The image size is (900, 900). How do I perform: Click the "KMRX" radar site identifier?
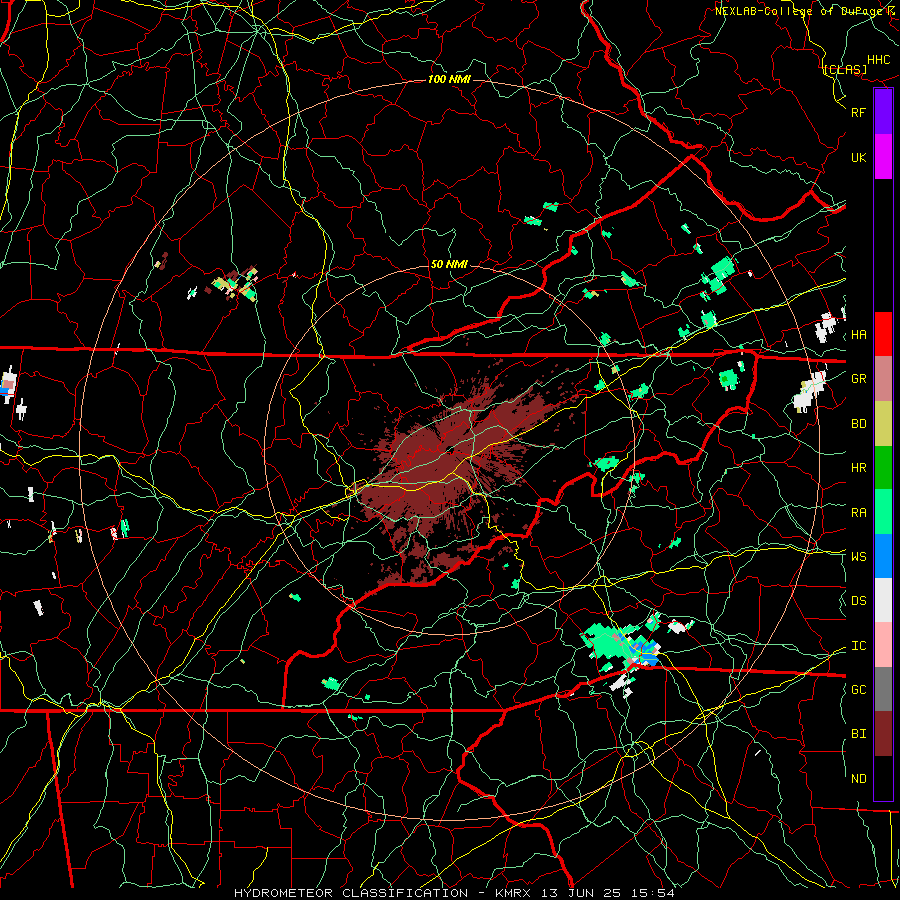pos(514,893)
